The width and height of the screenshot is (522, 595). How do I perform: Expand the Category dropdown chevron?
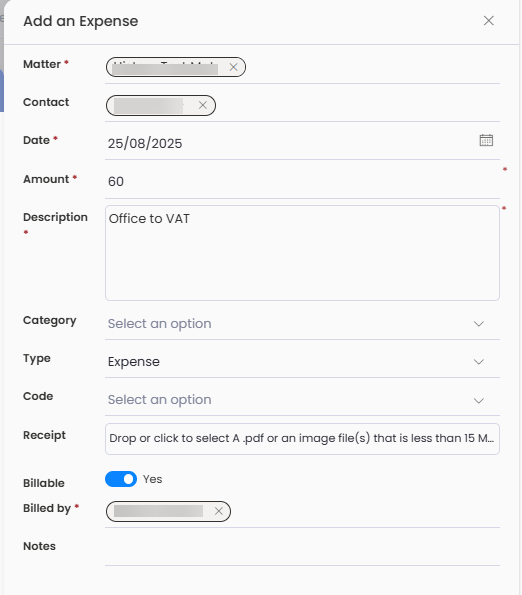click(x=479, y=324)
